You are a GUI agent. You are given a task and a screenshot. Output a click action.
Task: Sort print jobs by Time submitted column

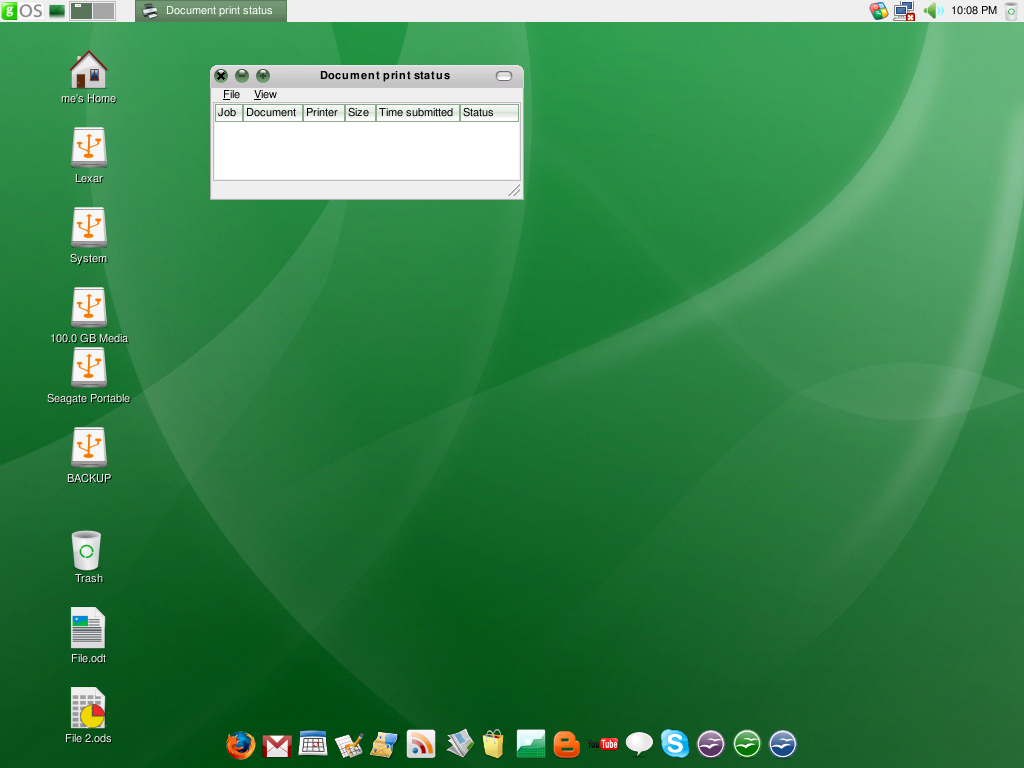coord(417,112)
